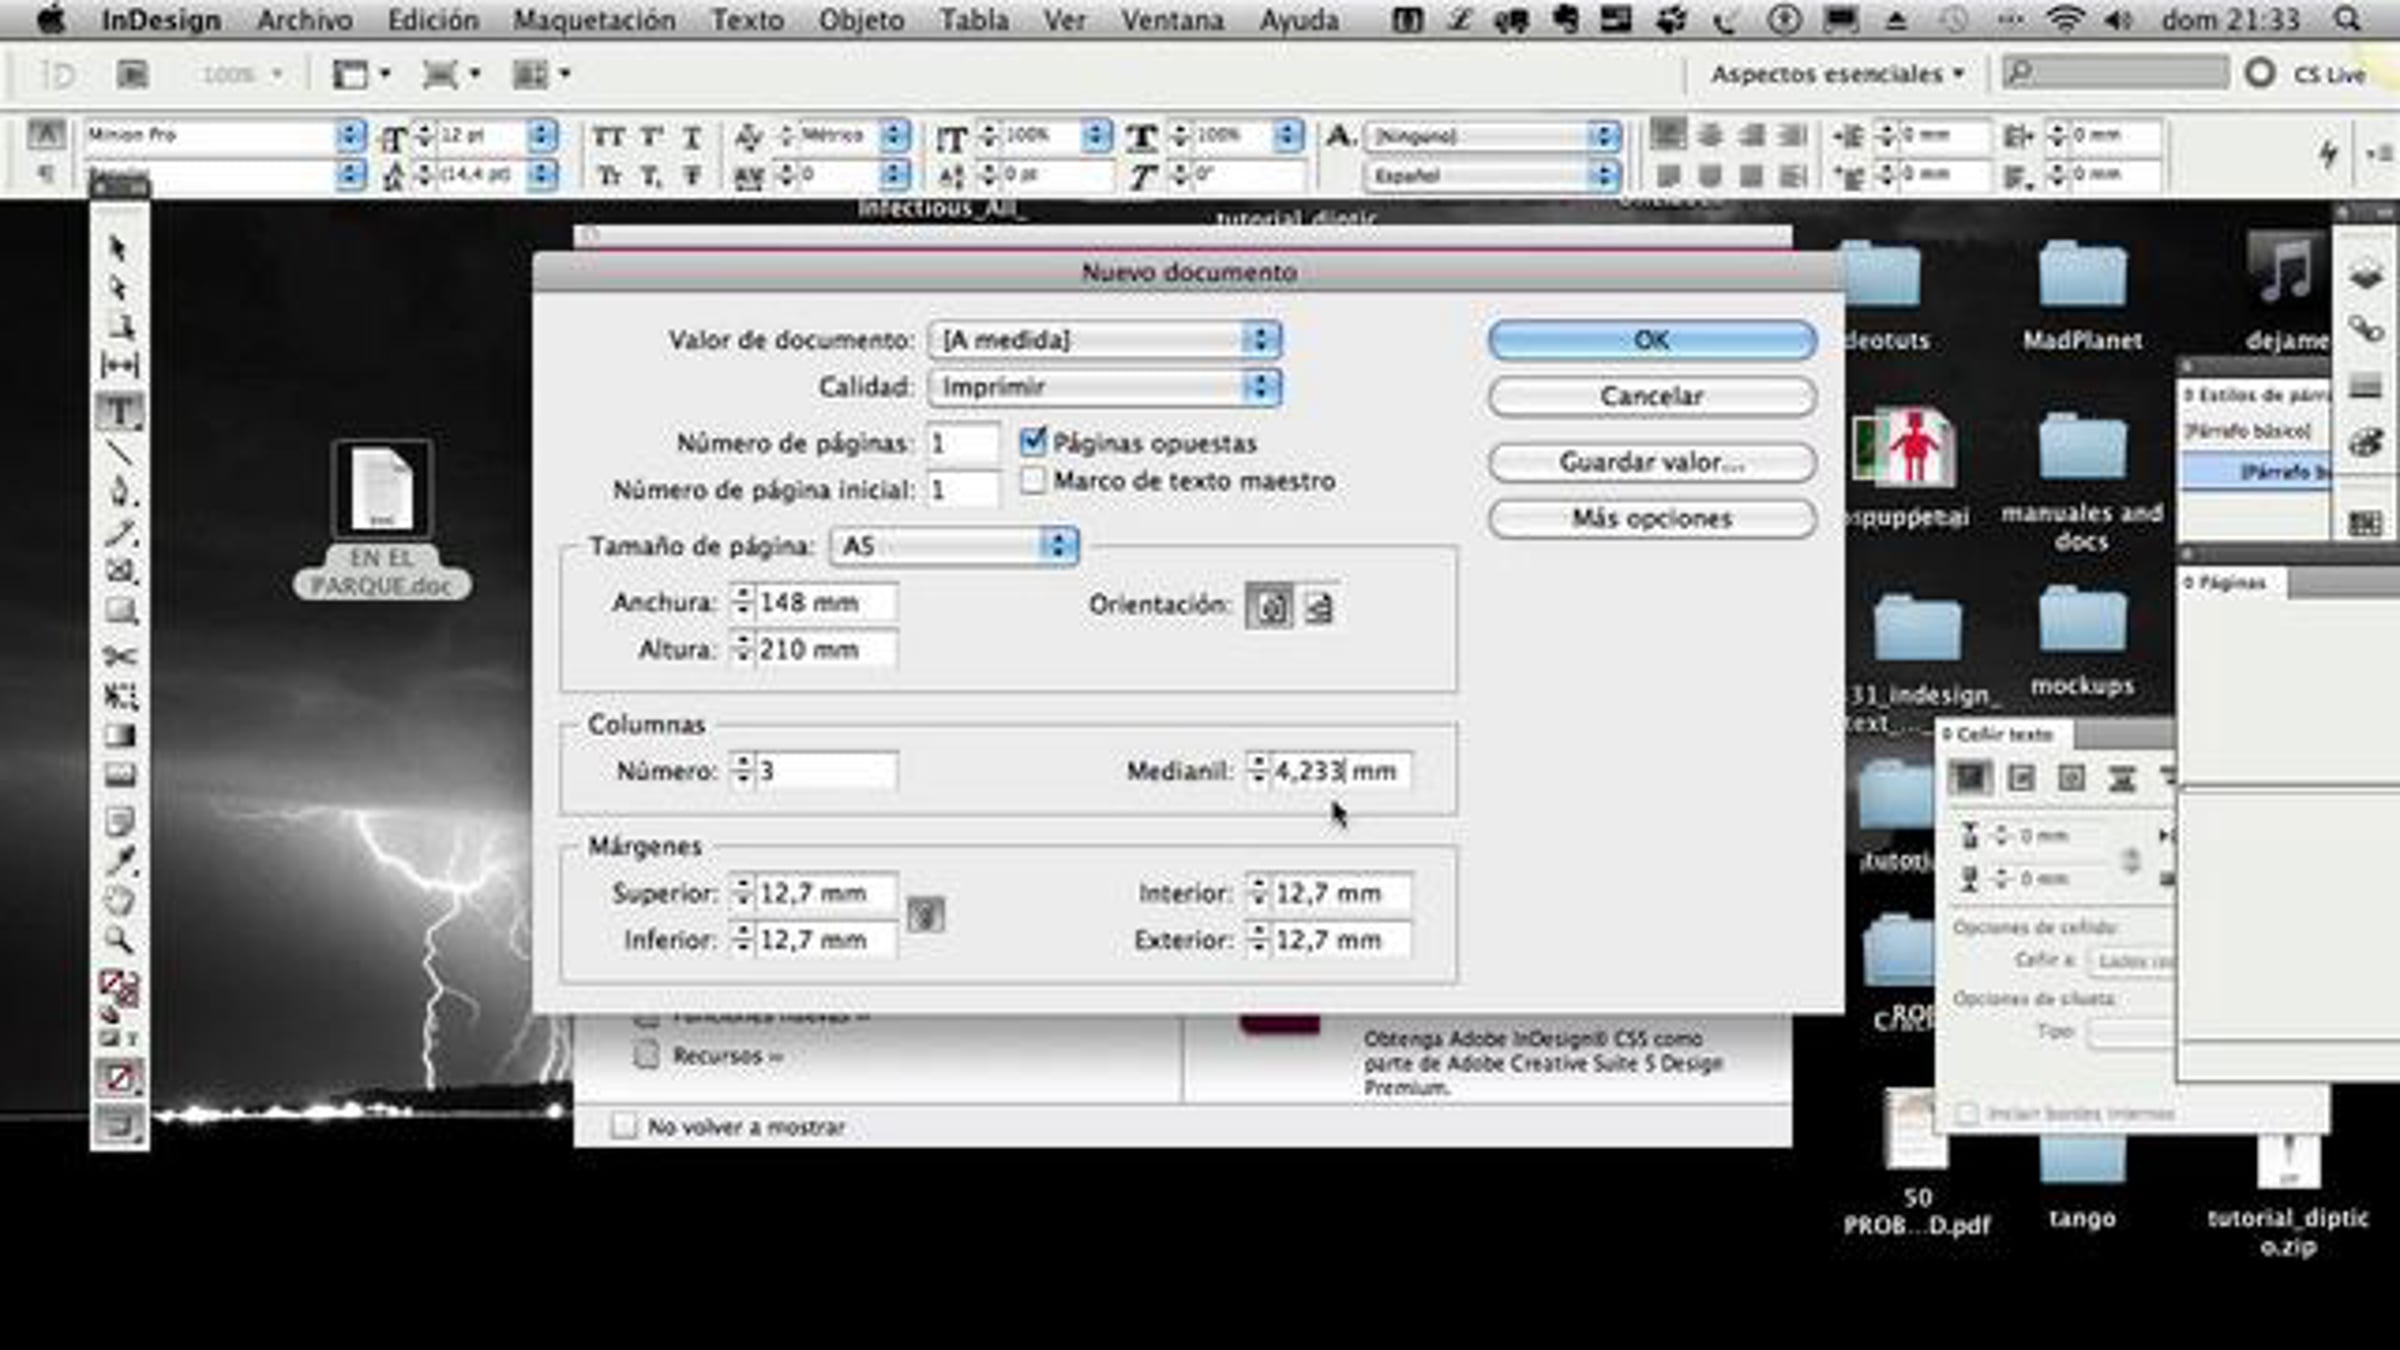Choose landscape orientation icon
This screenshot has width=2400, height=1350.
coord(1319,607)
